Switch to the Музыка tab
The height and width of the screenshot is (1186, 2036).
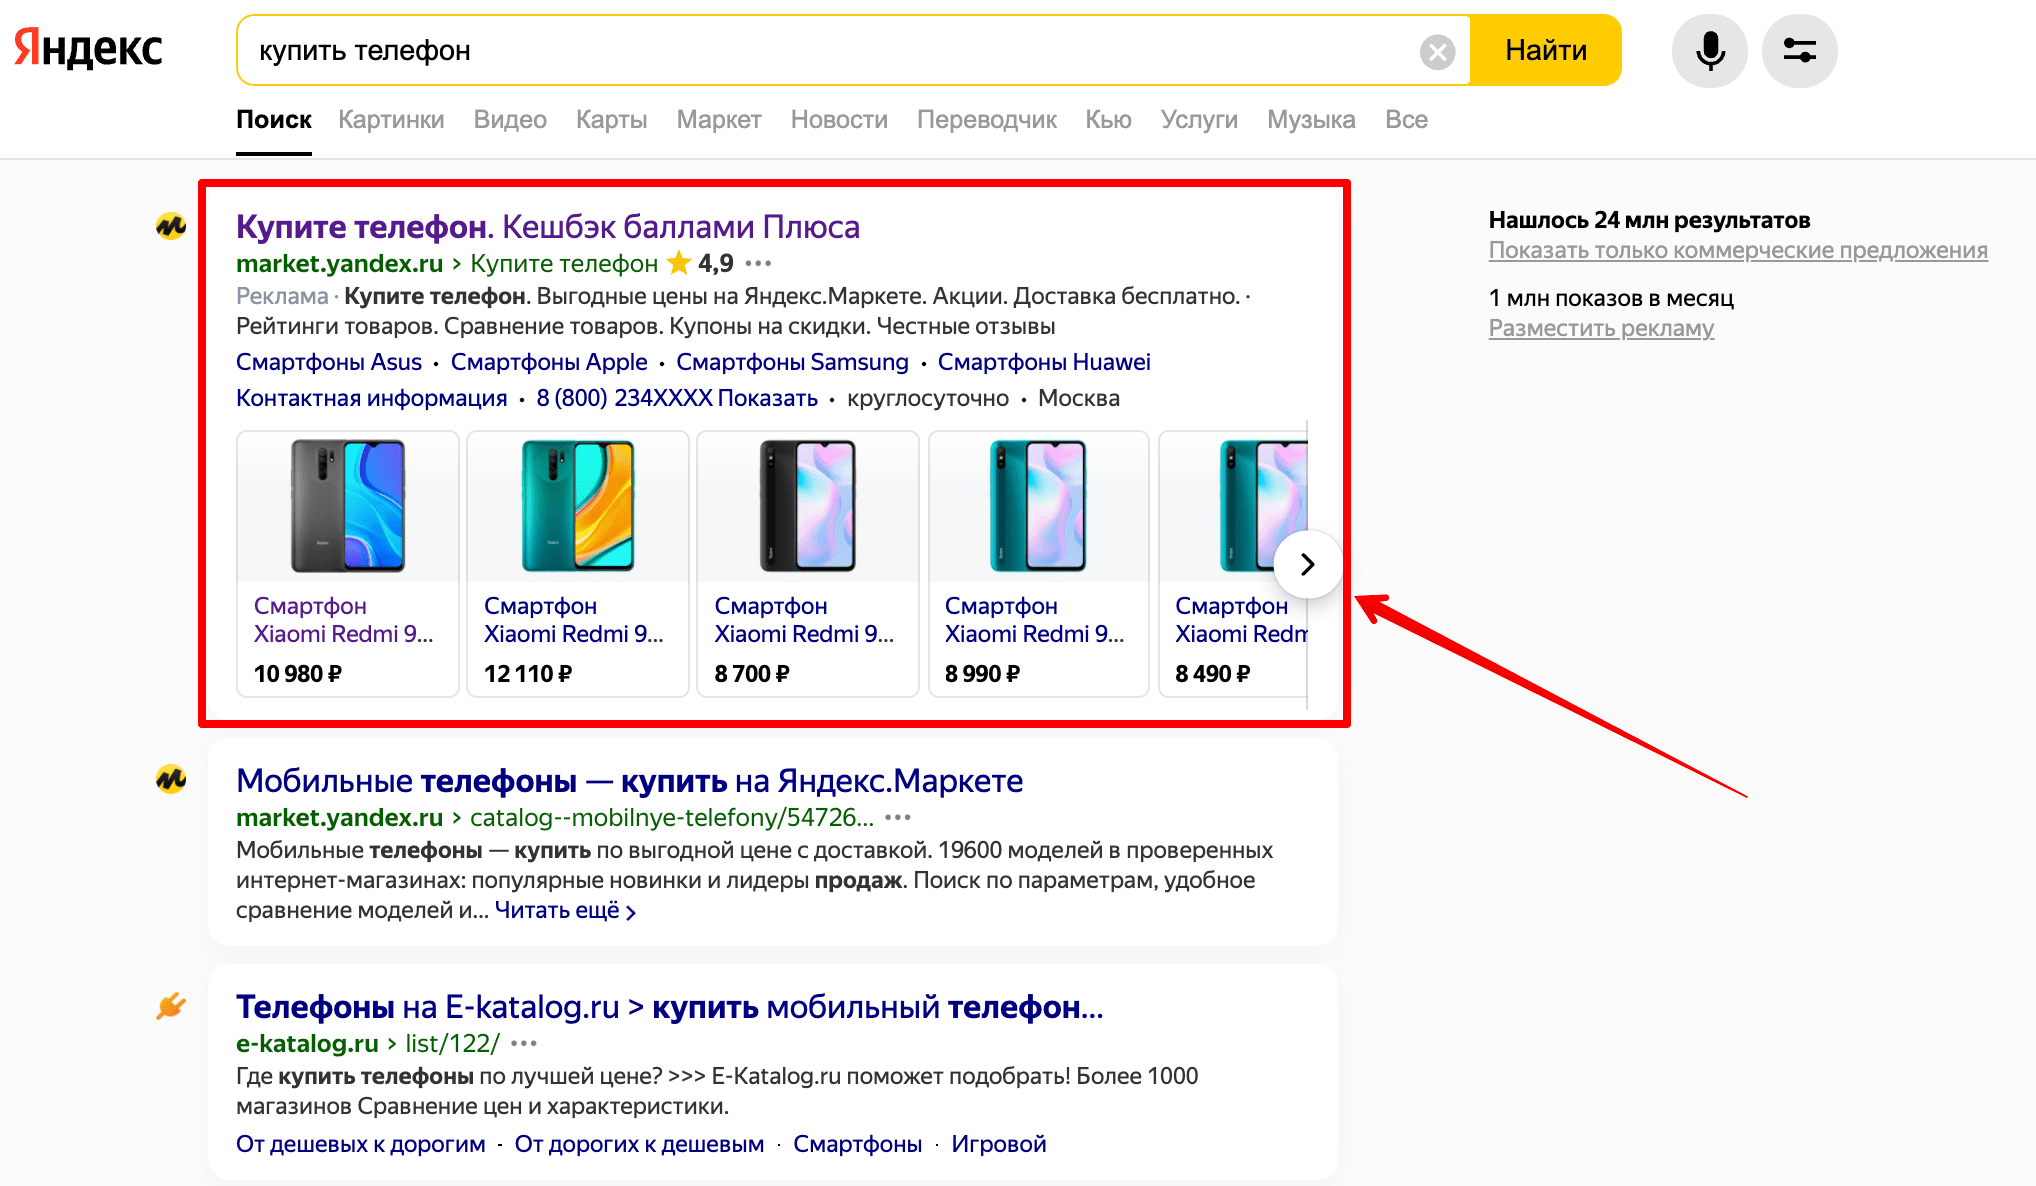pos(1311,120)
